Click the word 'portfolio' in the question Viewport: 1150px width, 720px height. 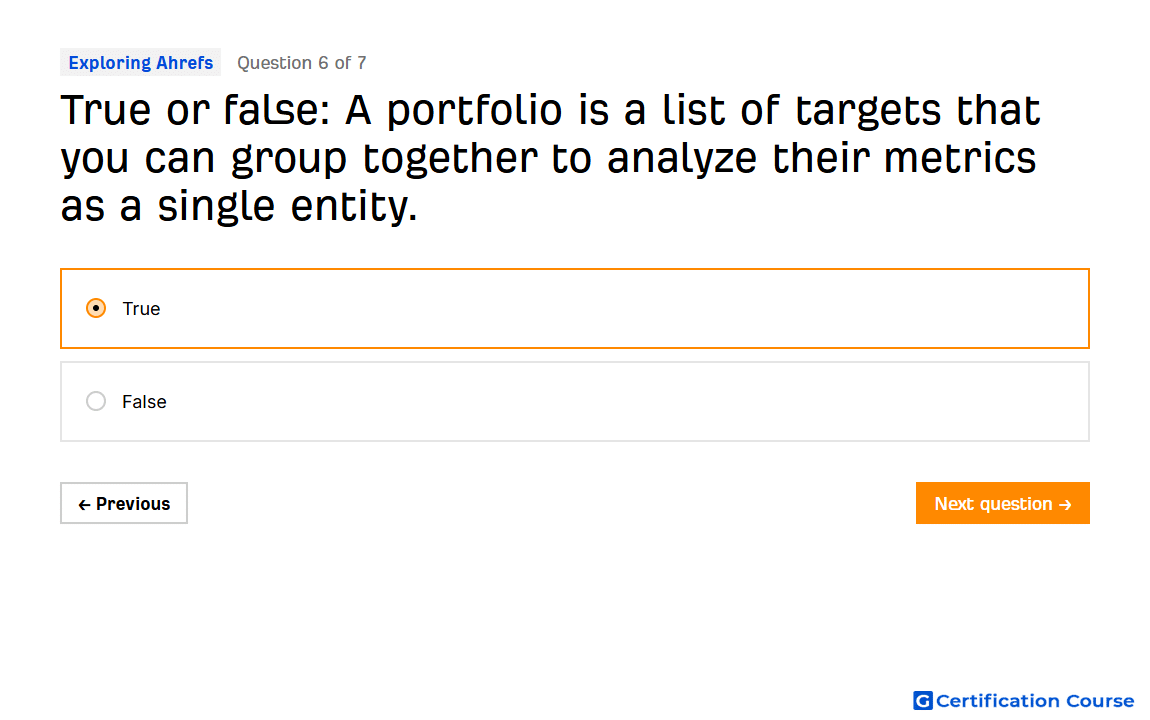pyautogui.click(x=475, y=111)
